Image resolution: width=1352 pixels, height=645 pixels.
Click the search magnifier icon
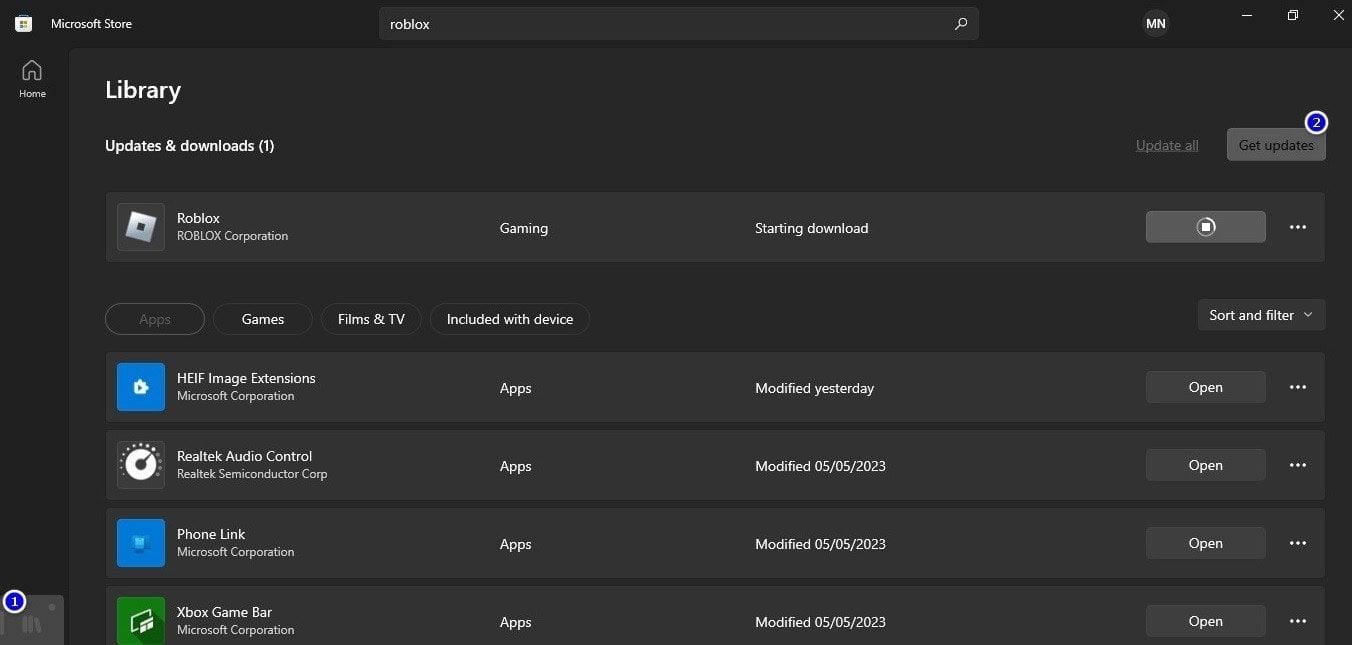[x=961, y=24]
